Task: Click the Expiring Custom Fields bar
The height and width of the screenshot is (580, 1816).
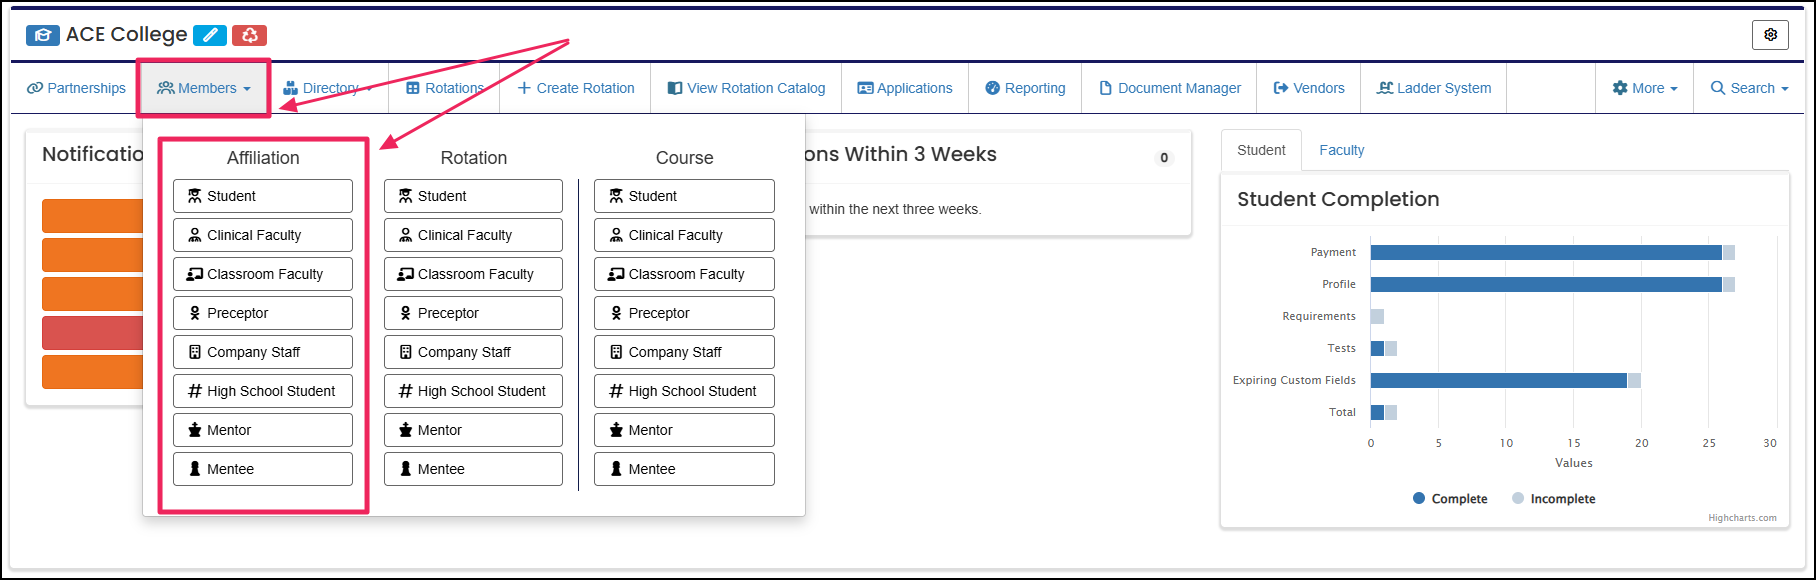Action: [1499, 380]
